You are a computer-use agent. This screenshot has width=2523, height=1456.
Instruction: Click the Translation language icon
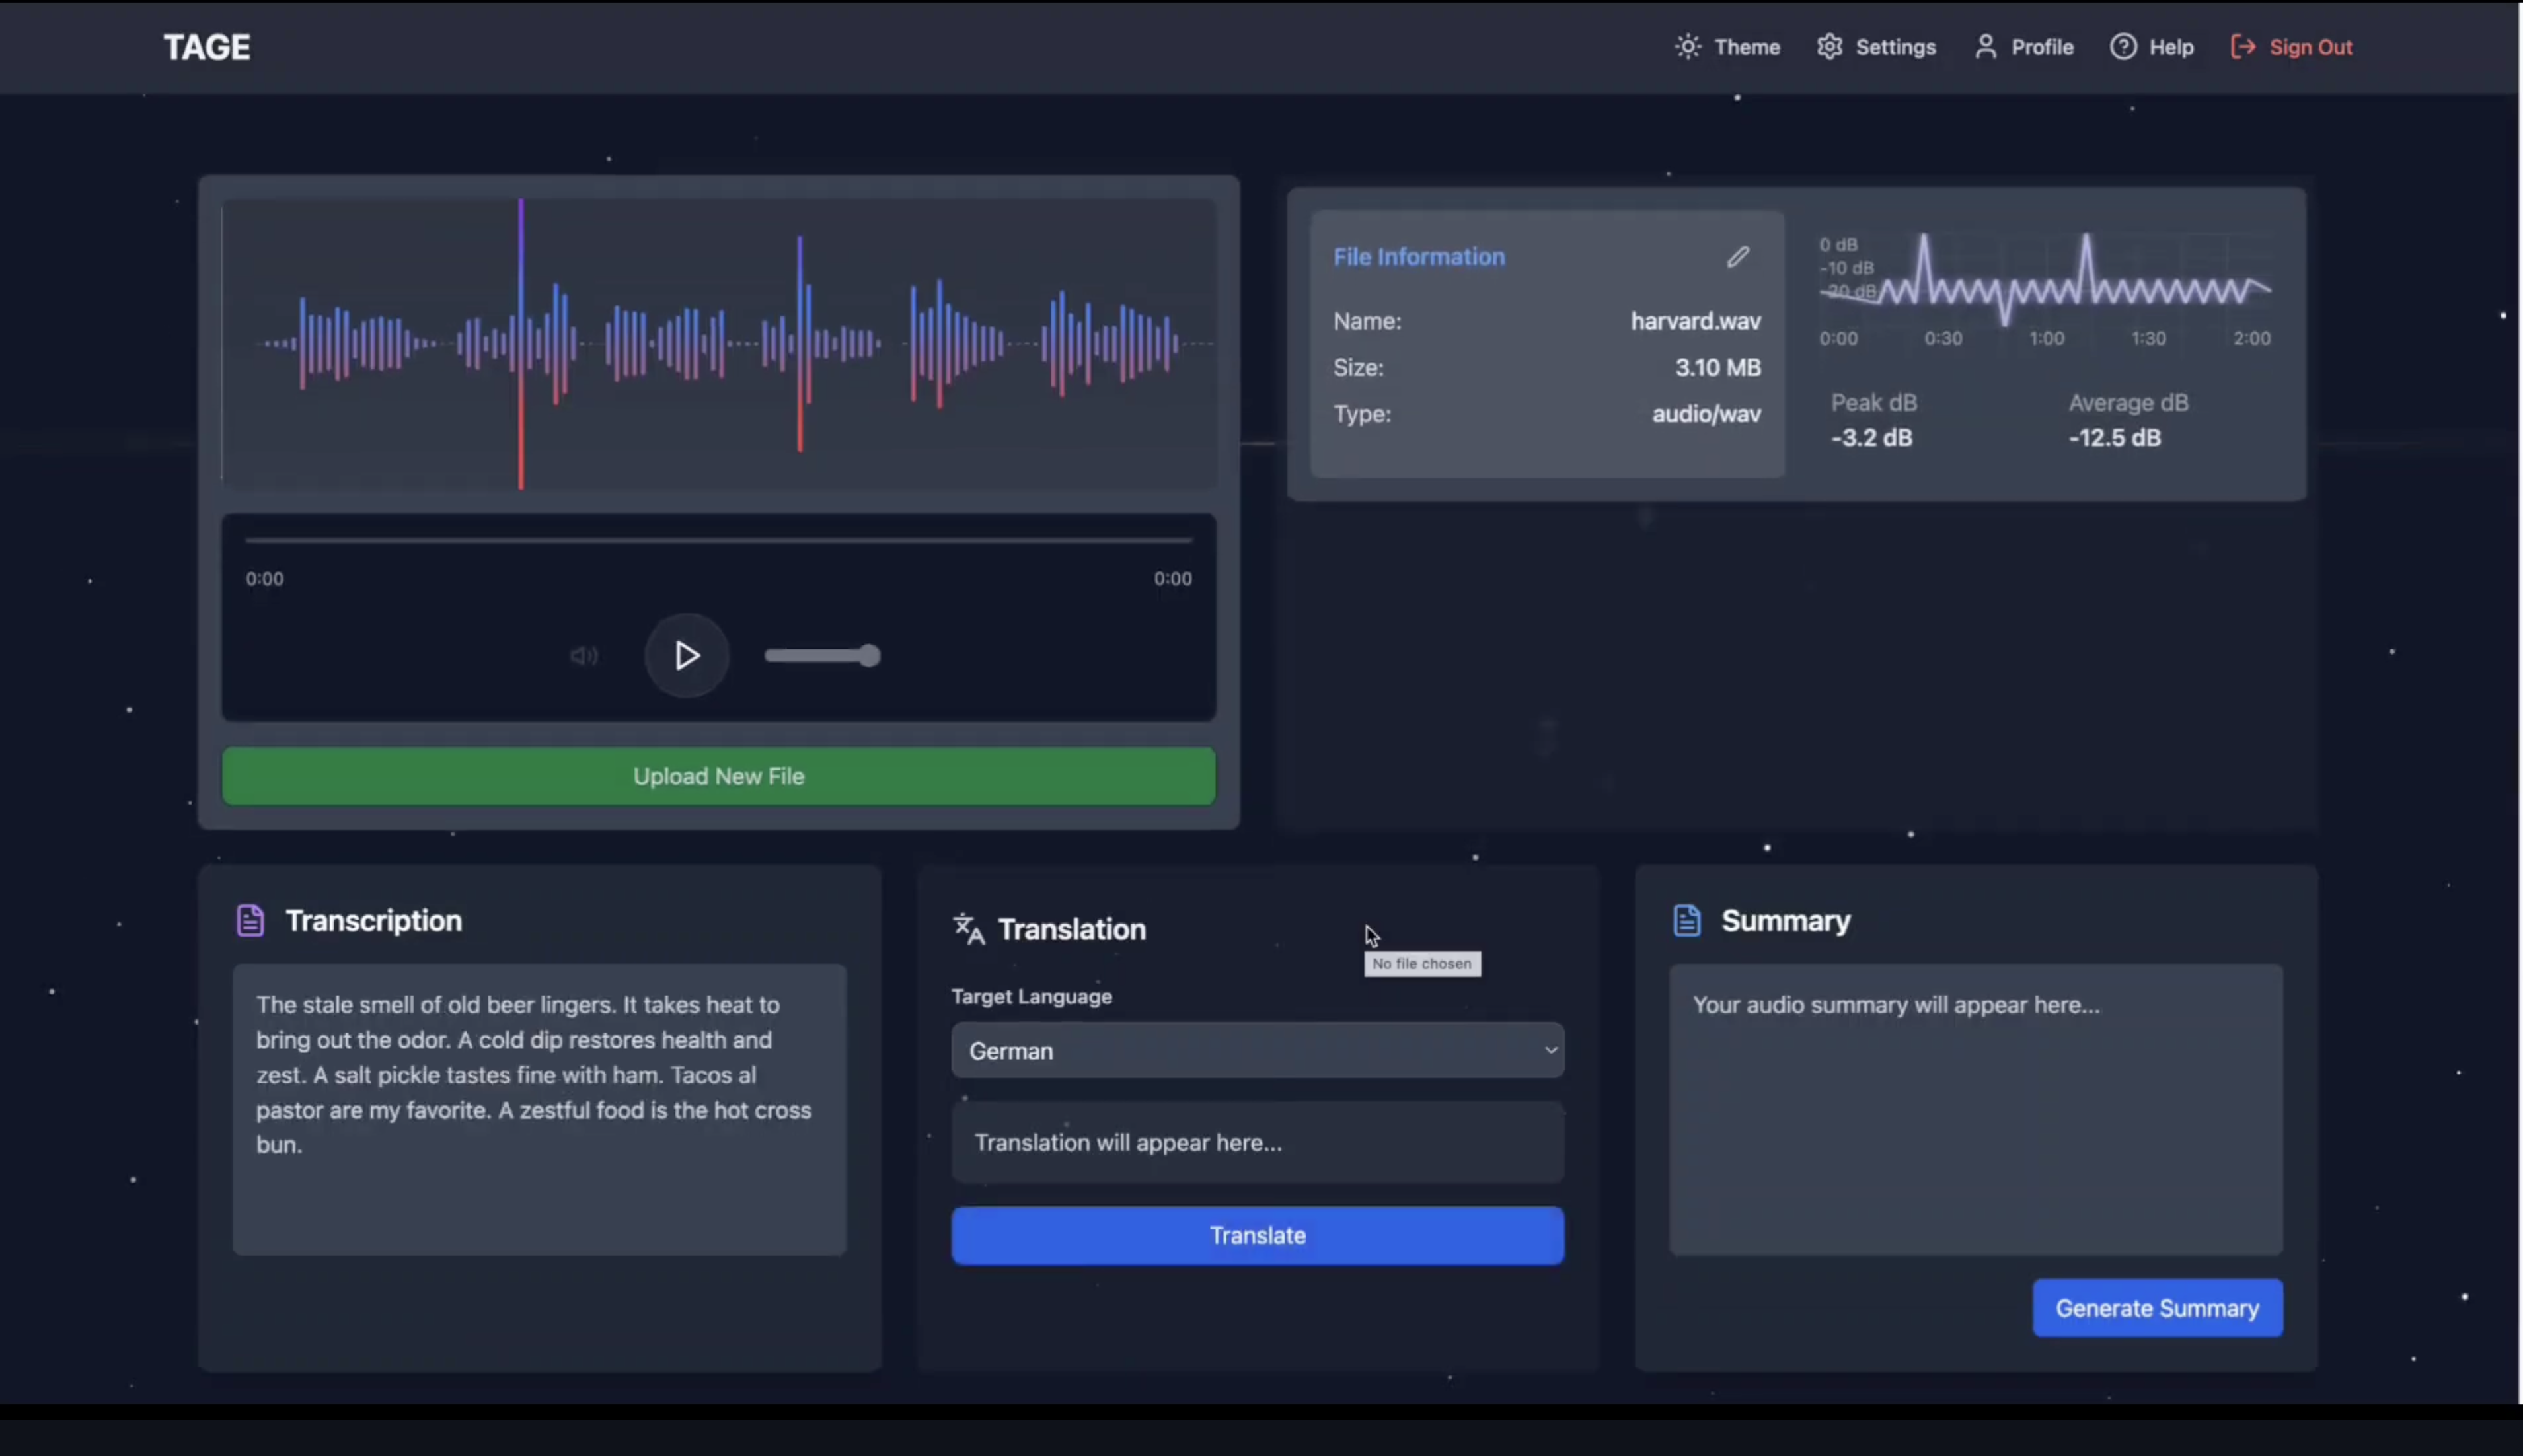pyautogui.click(x=968, y=928)
